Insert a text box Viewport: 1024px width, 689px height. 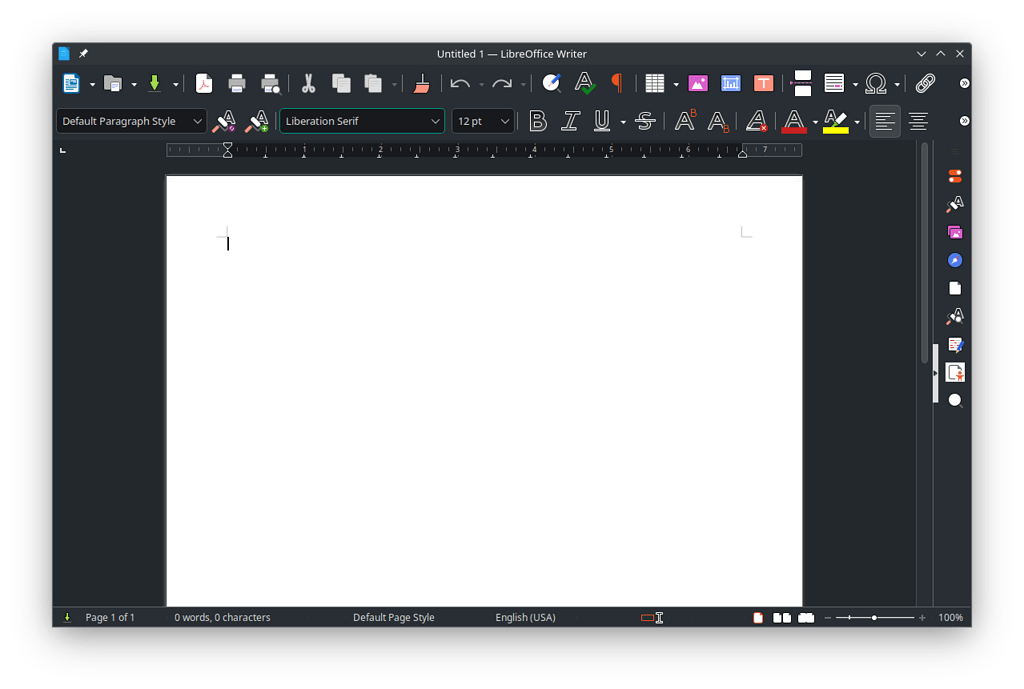764,83
